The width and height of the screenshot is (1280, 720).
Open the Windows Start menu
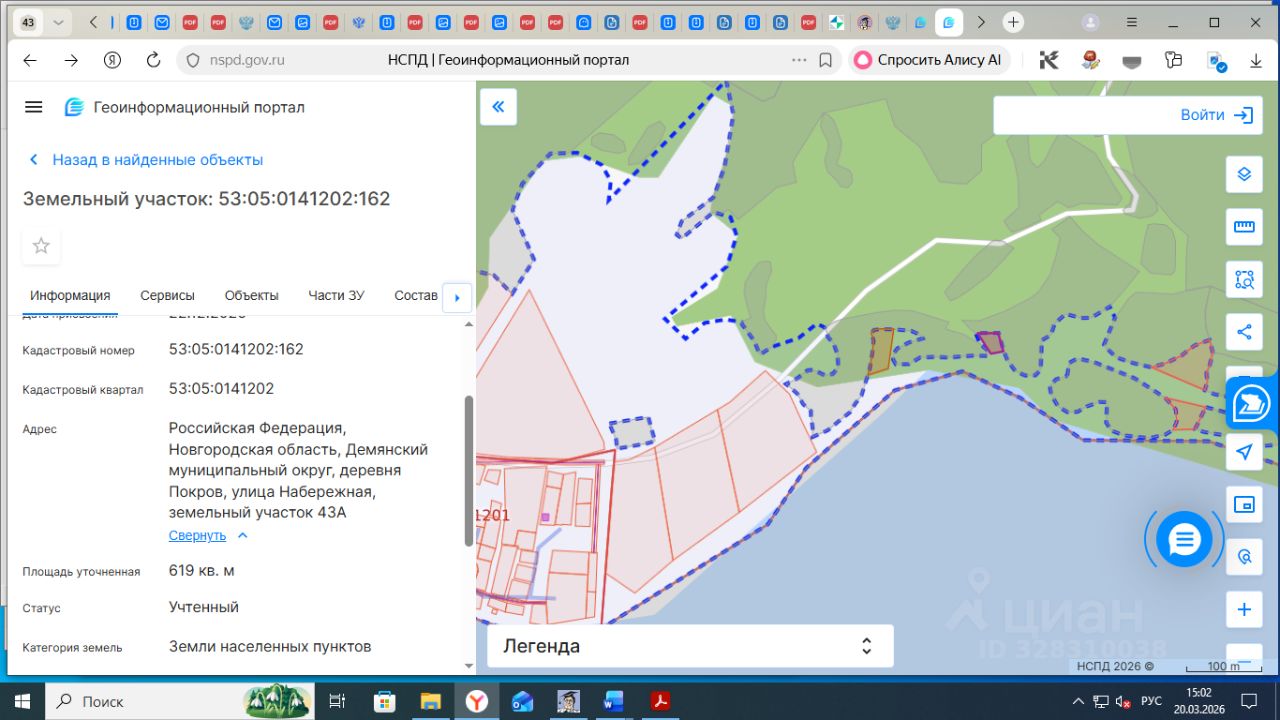click(x=22, y=701)
